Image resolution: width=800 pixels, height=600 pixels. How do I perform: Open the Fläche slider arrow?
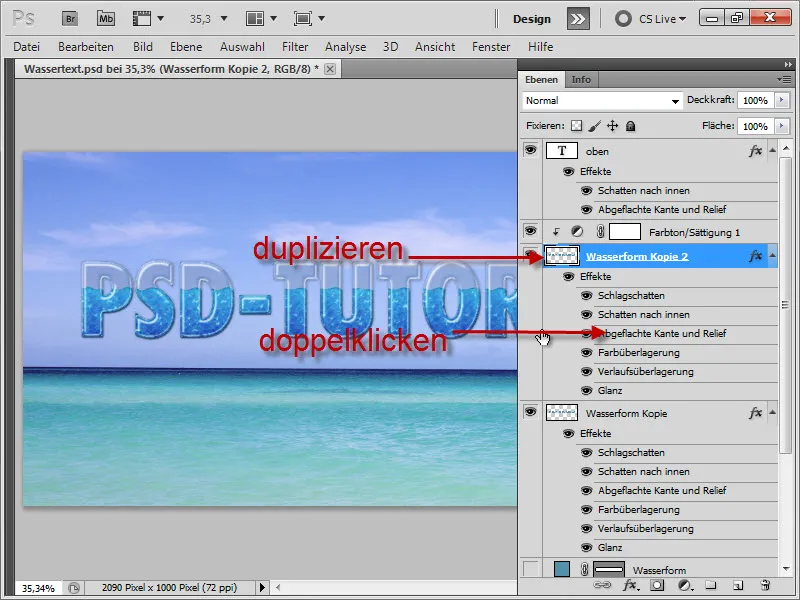pyautogui.click(x=782, y=126)
